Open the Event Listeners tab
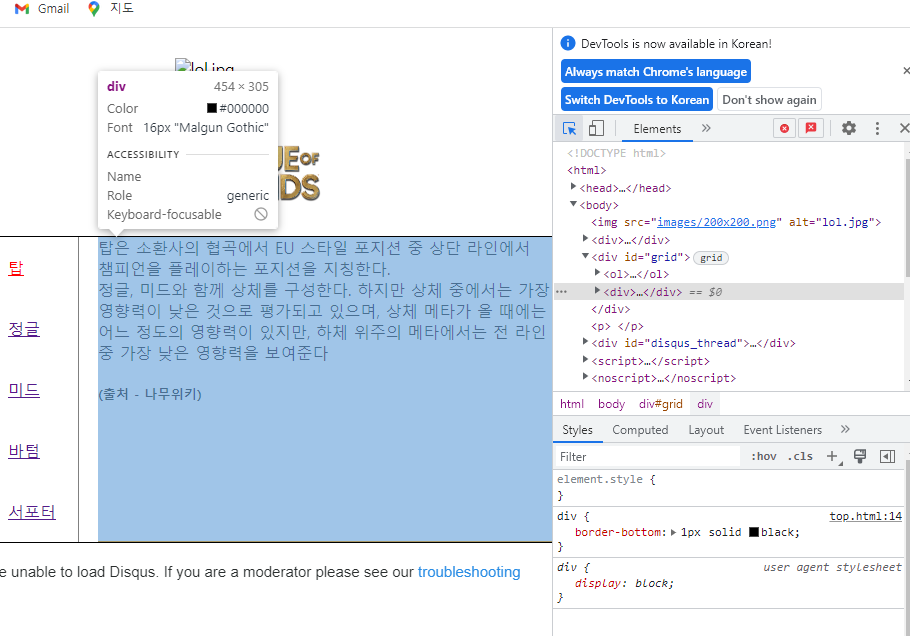The width and height of the screenshot is (910, 636). pos(782,430)
